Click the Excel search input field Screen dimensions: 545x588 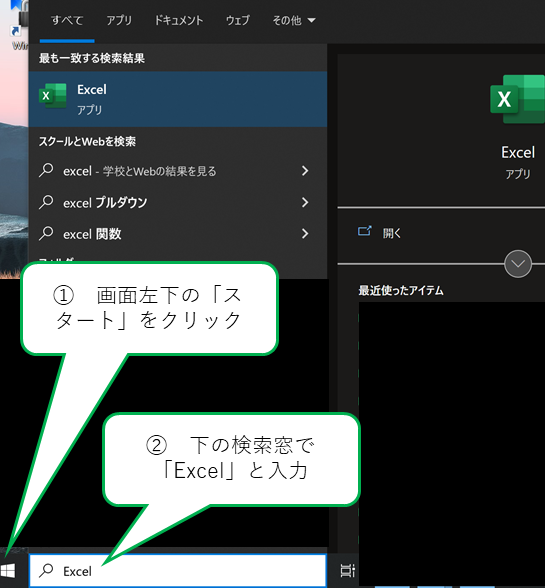(178, 571)
